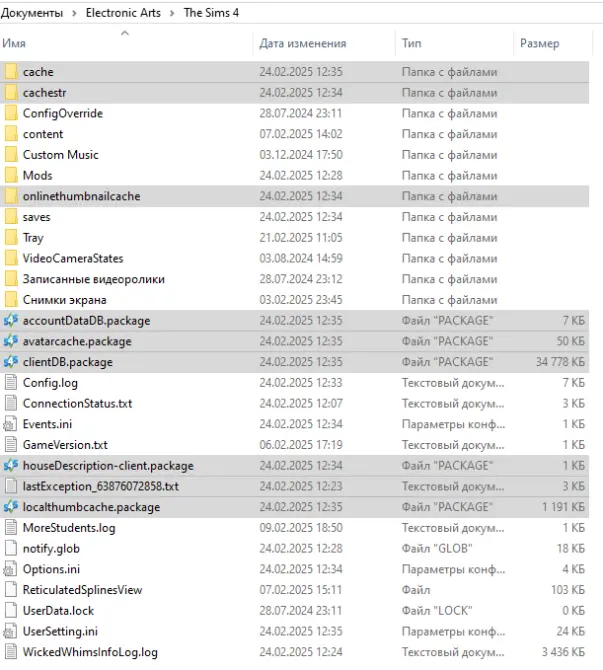Screen dimensions: 603x670
Task: Click the Mods folder icon
Action: click(11, 175)
